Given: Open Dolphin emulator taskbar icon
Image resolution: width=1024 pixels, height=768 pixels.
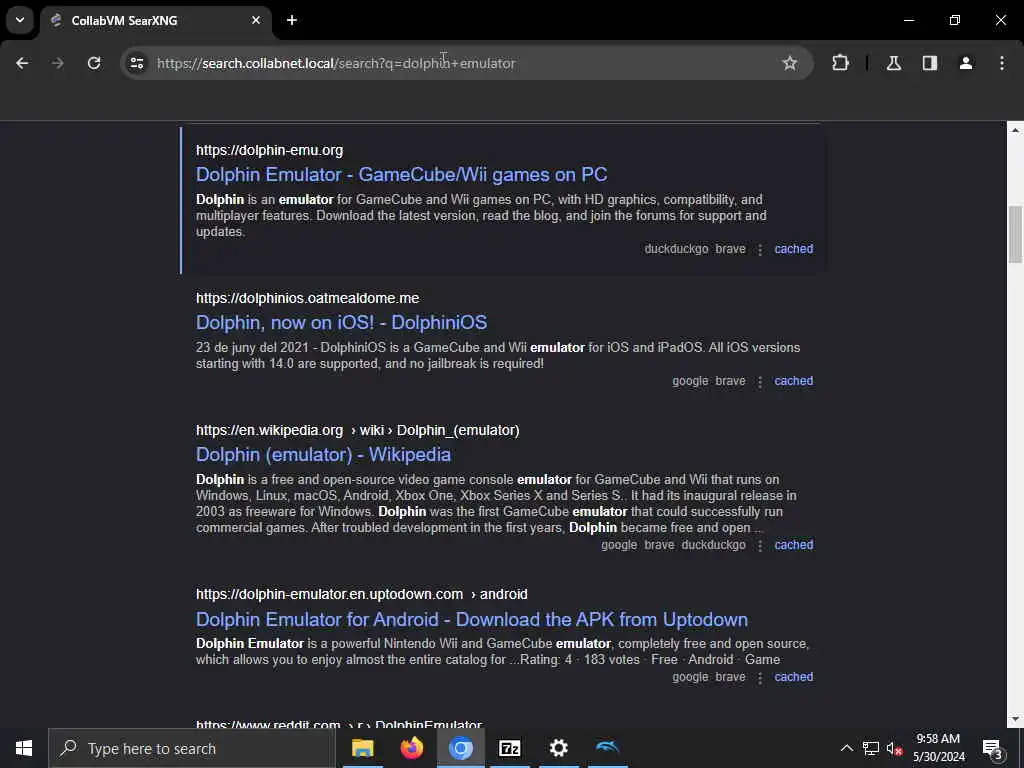Looking at the screenshot, I should click(607, 748).
